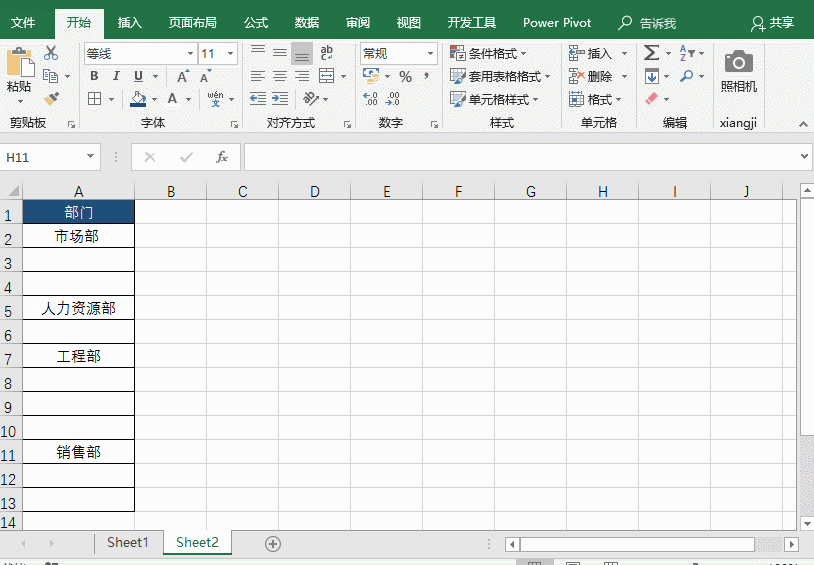Open the 插入 cells insert dropdown
Screen dimensions: 814x565
[625, 53]
